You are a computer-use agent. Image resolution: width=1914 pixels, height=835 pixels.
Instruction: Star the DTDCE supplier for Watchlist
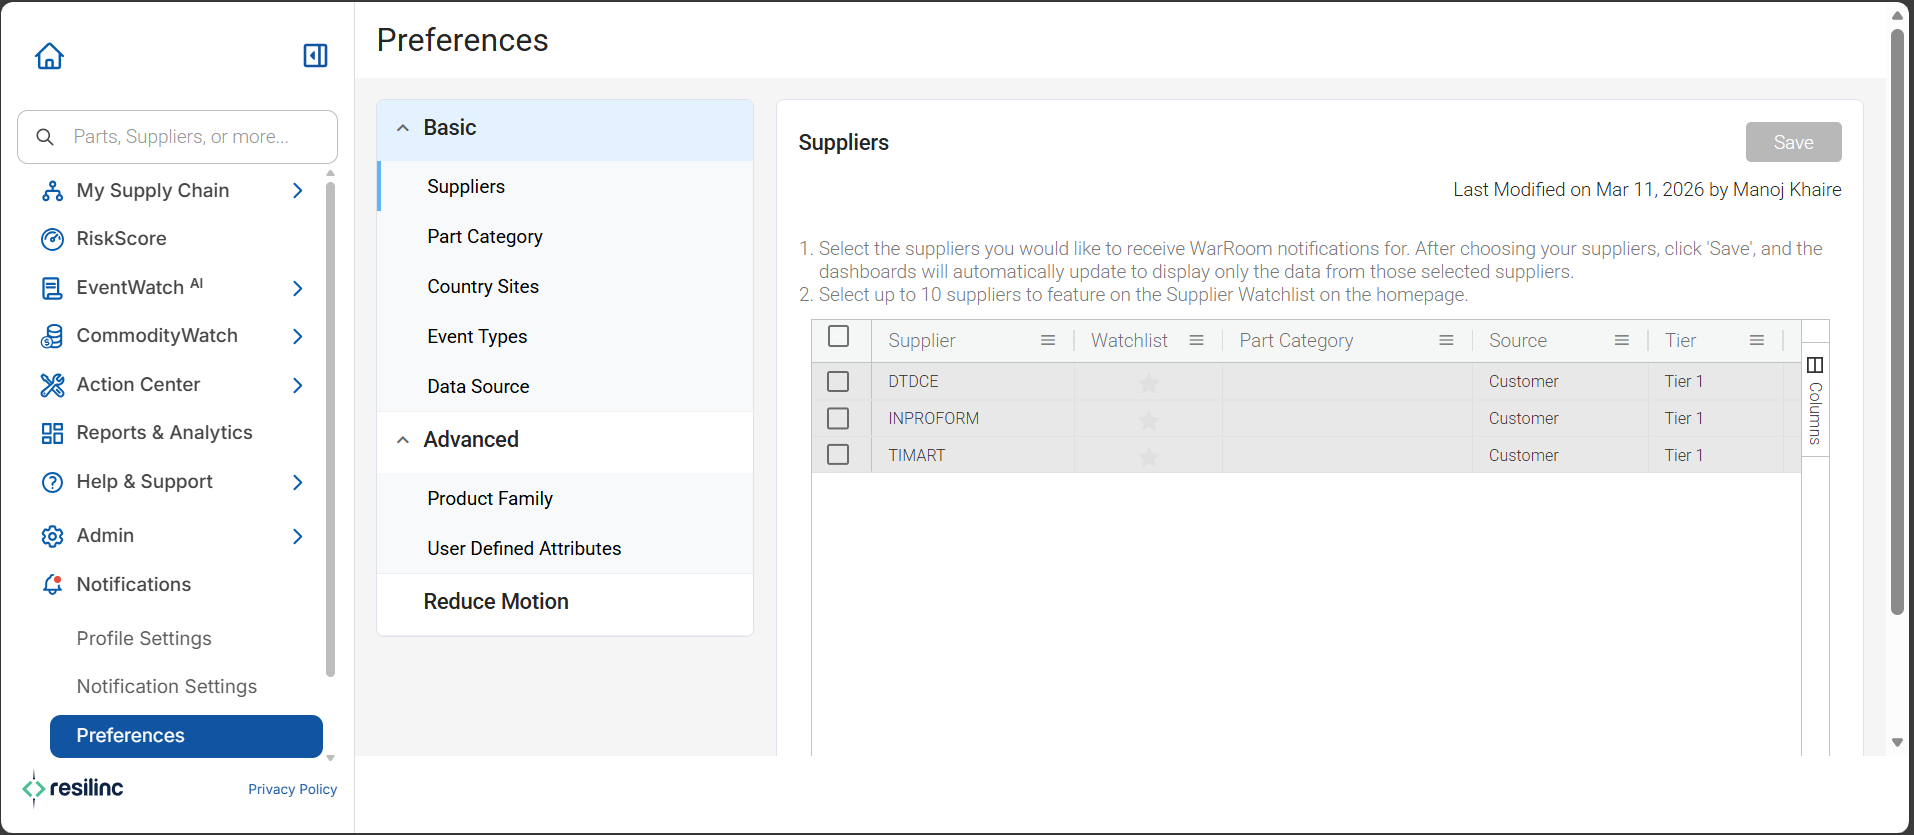point(1149,382)
